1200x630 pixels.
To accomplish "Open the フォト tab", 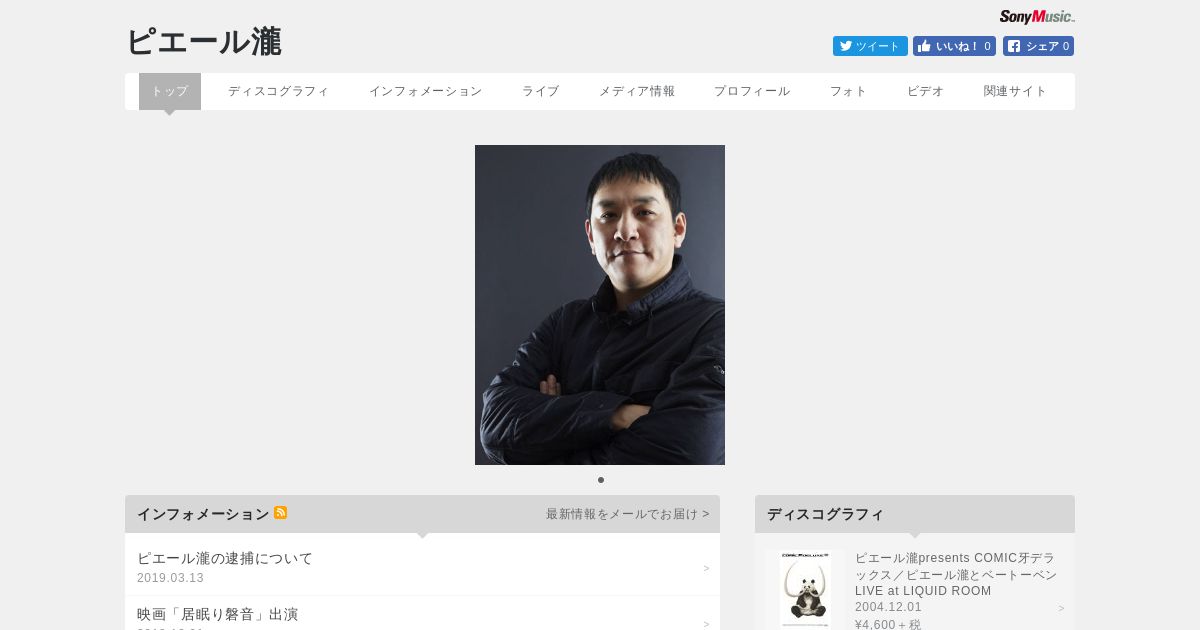I will (848, 91).
